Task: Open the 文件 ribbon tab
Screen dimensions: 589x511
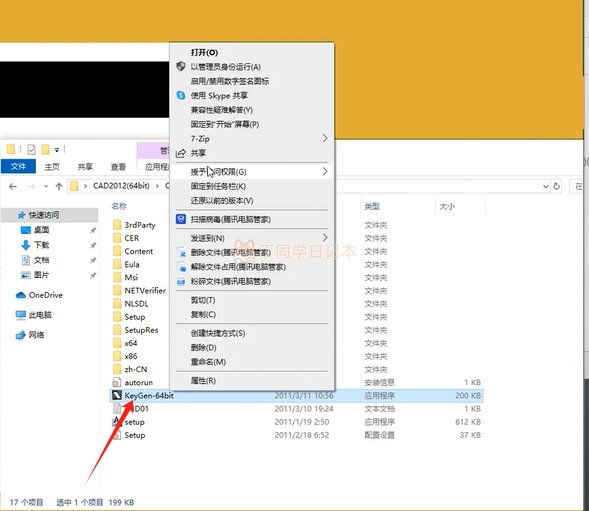Action: pos(18,166)
